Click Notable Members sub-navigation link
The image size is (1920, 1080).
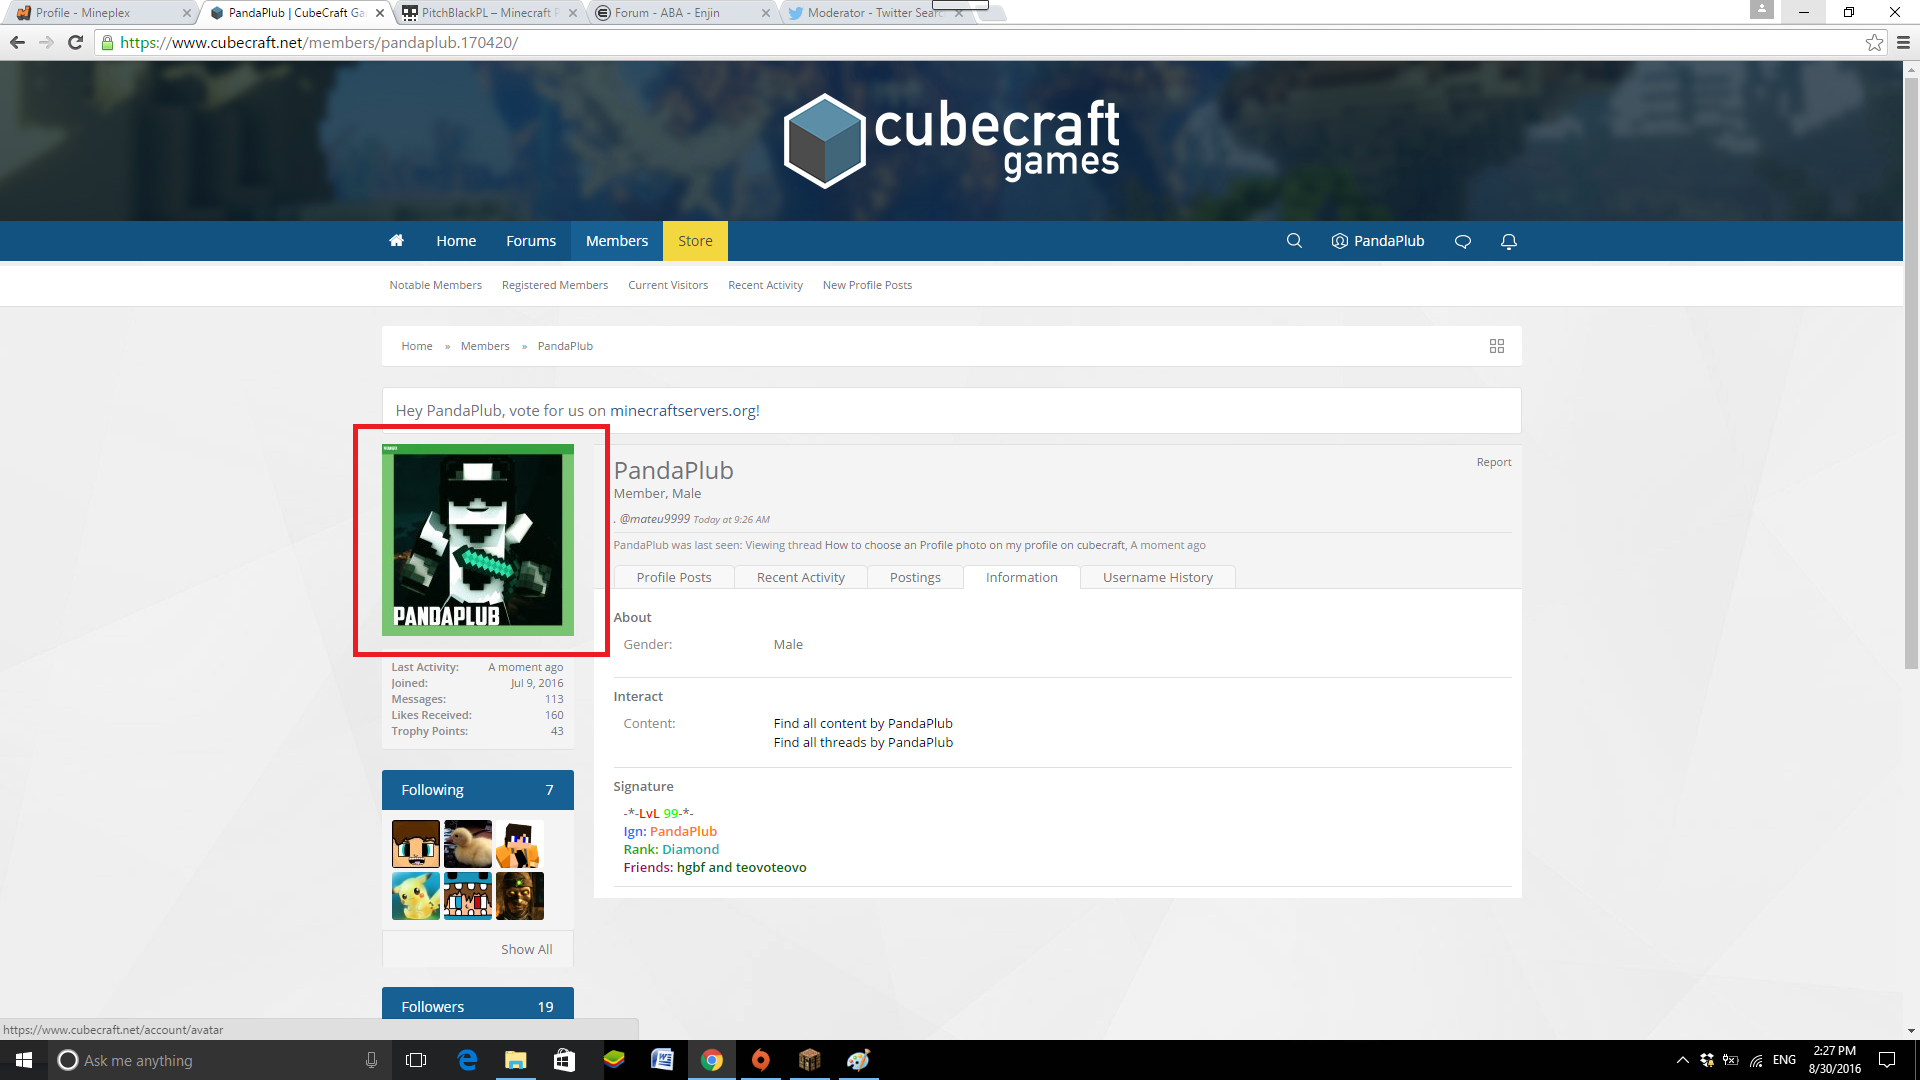pyautogui.click(x=435, y=285)
